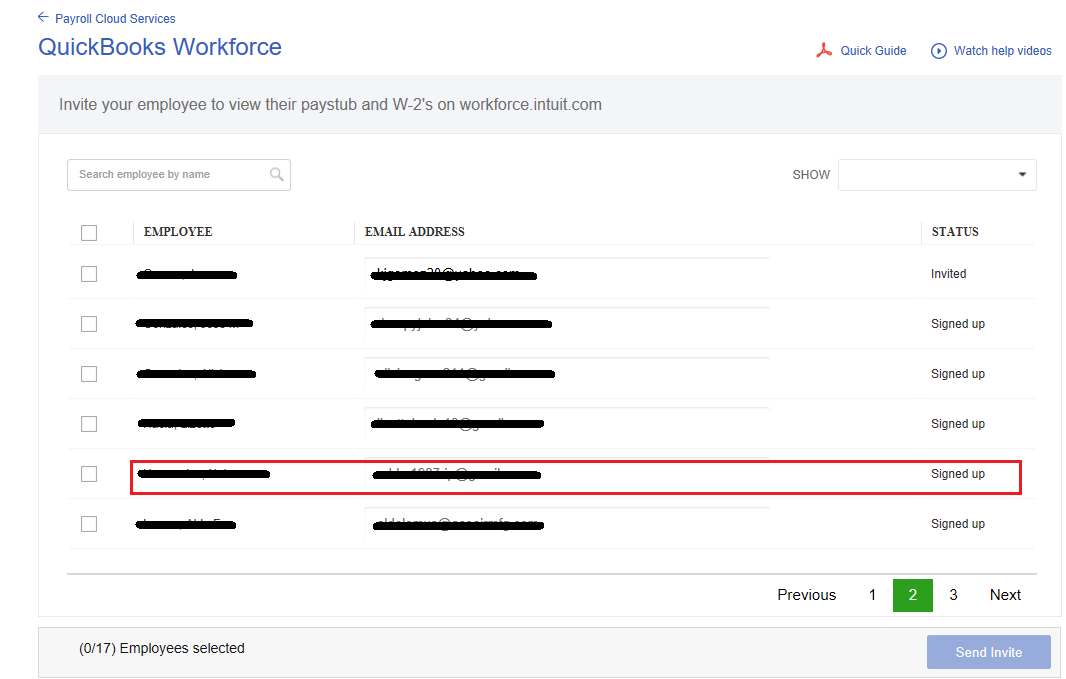
Task: Click the magnifying glass in the search box
Action: click(277, 174)
